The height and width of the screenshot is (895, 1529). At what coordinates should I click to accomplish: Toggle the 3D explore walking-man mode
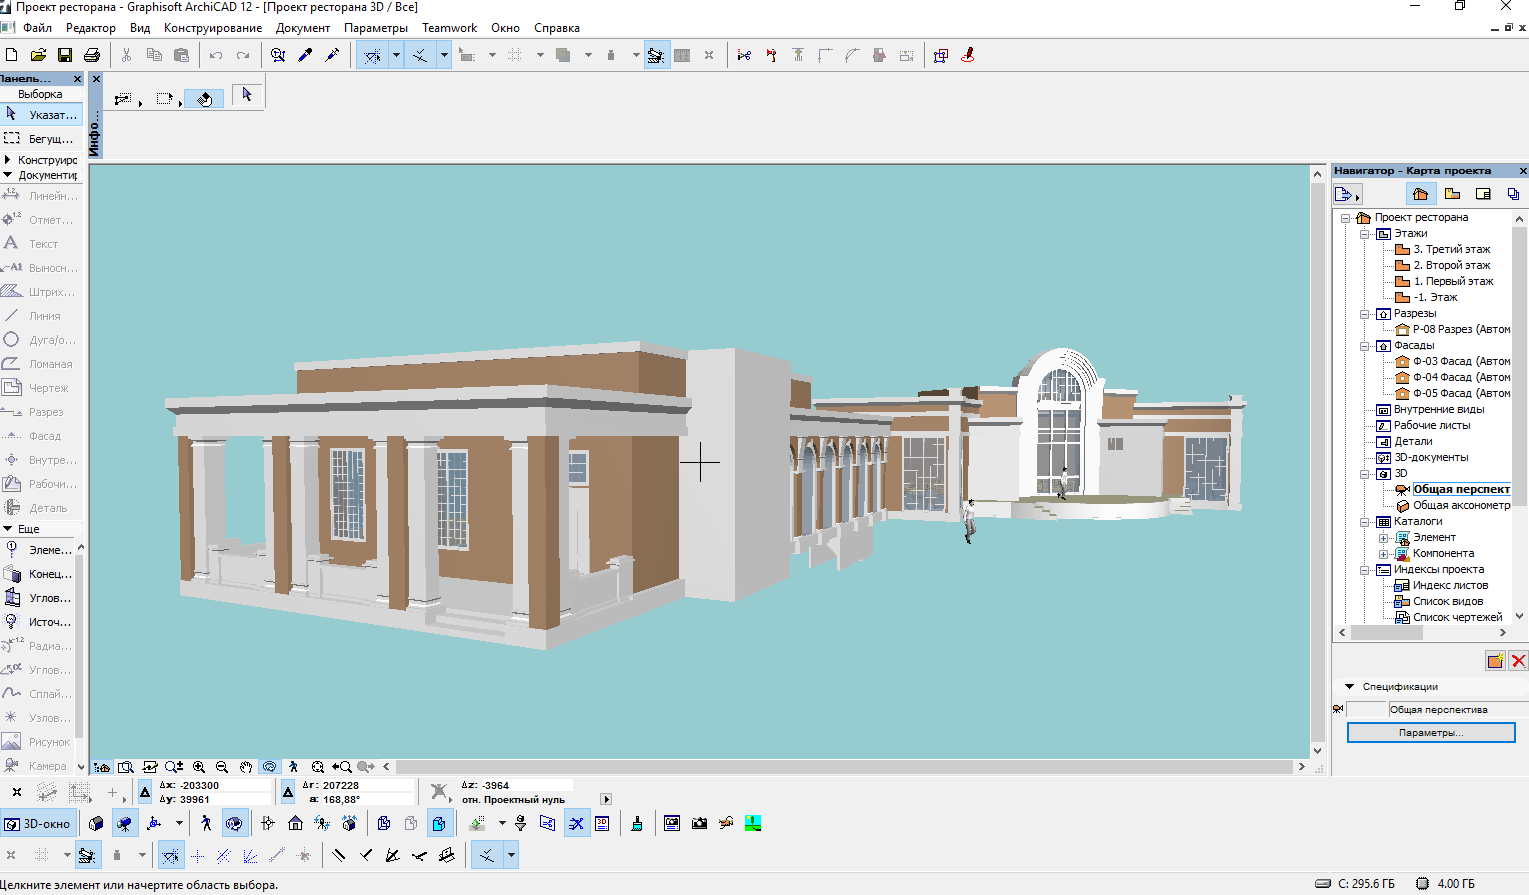206,823
